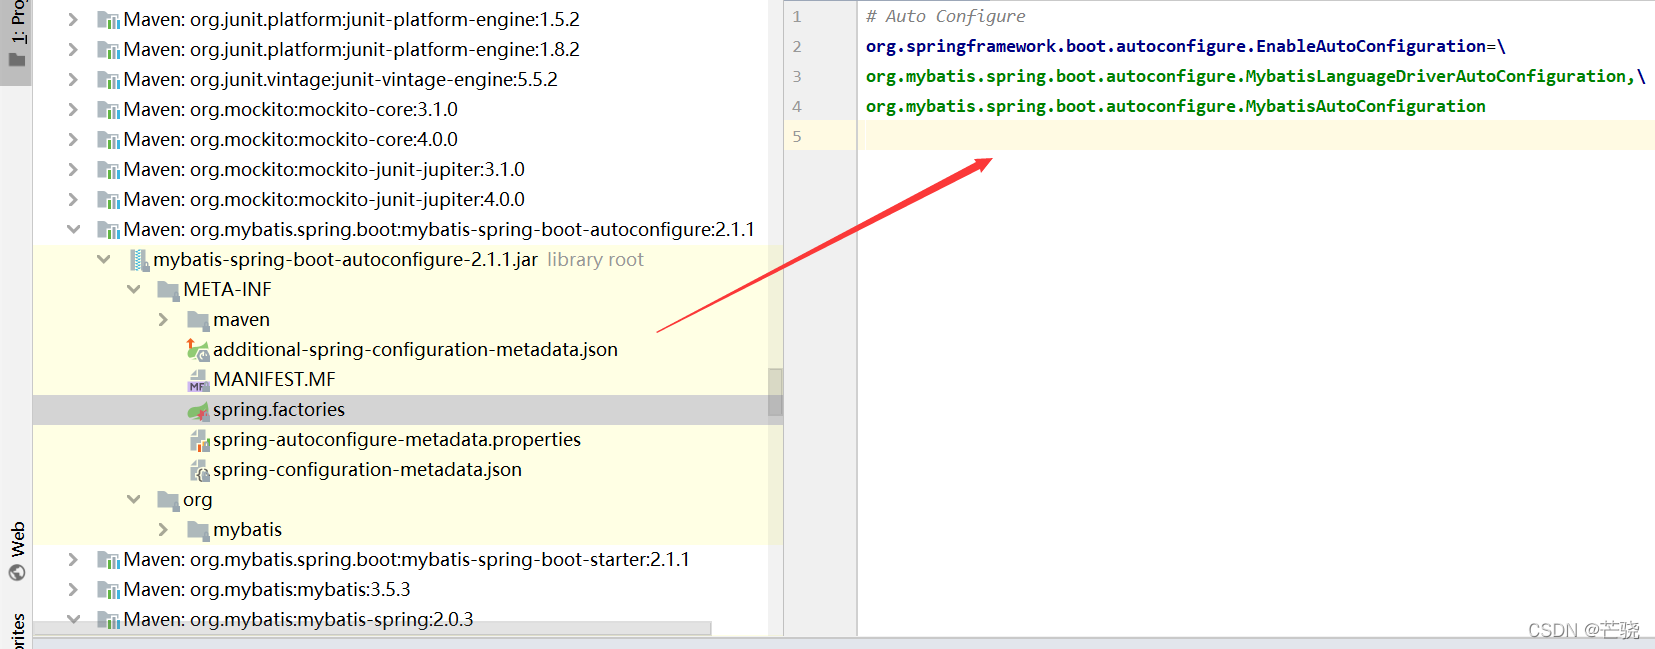Click the MANIFEST.MF file icon
1655x649 pixels.
point(198,380)
